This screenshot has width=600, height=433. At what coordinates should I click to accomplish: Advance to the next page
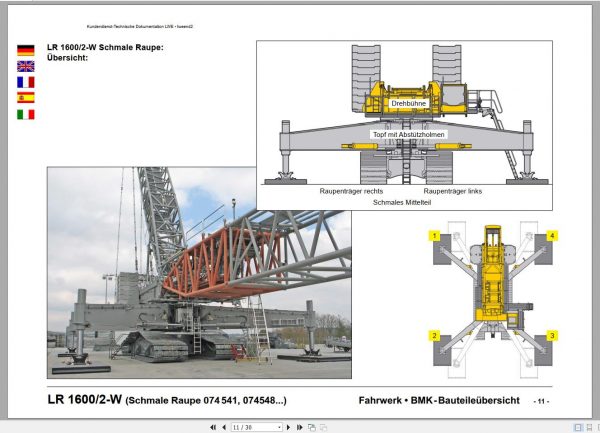(288, 427)
